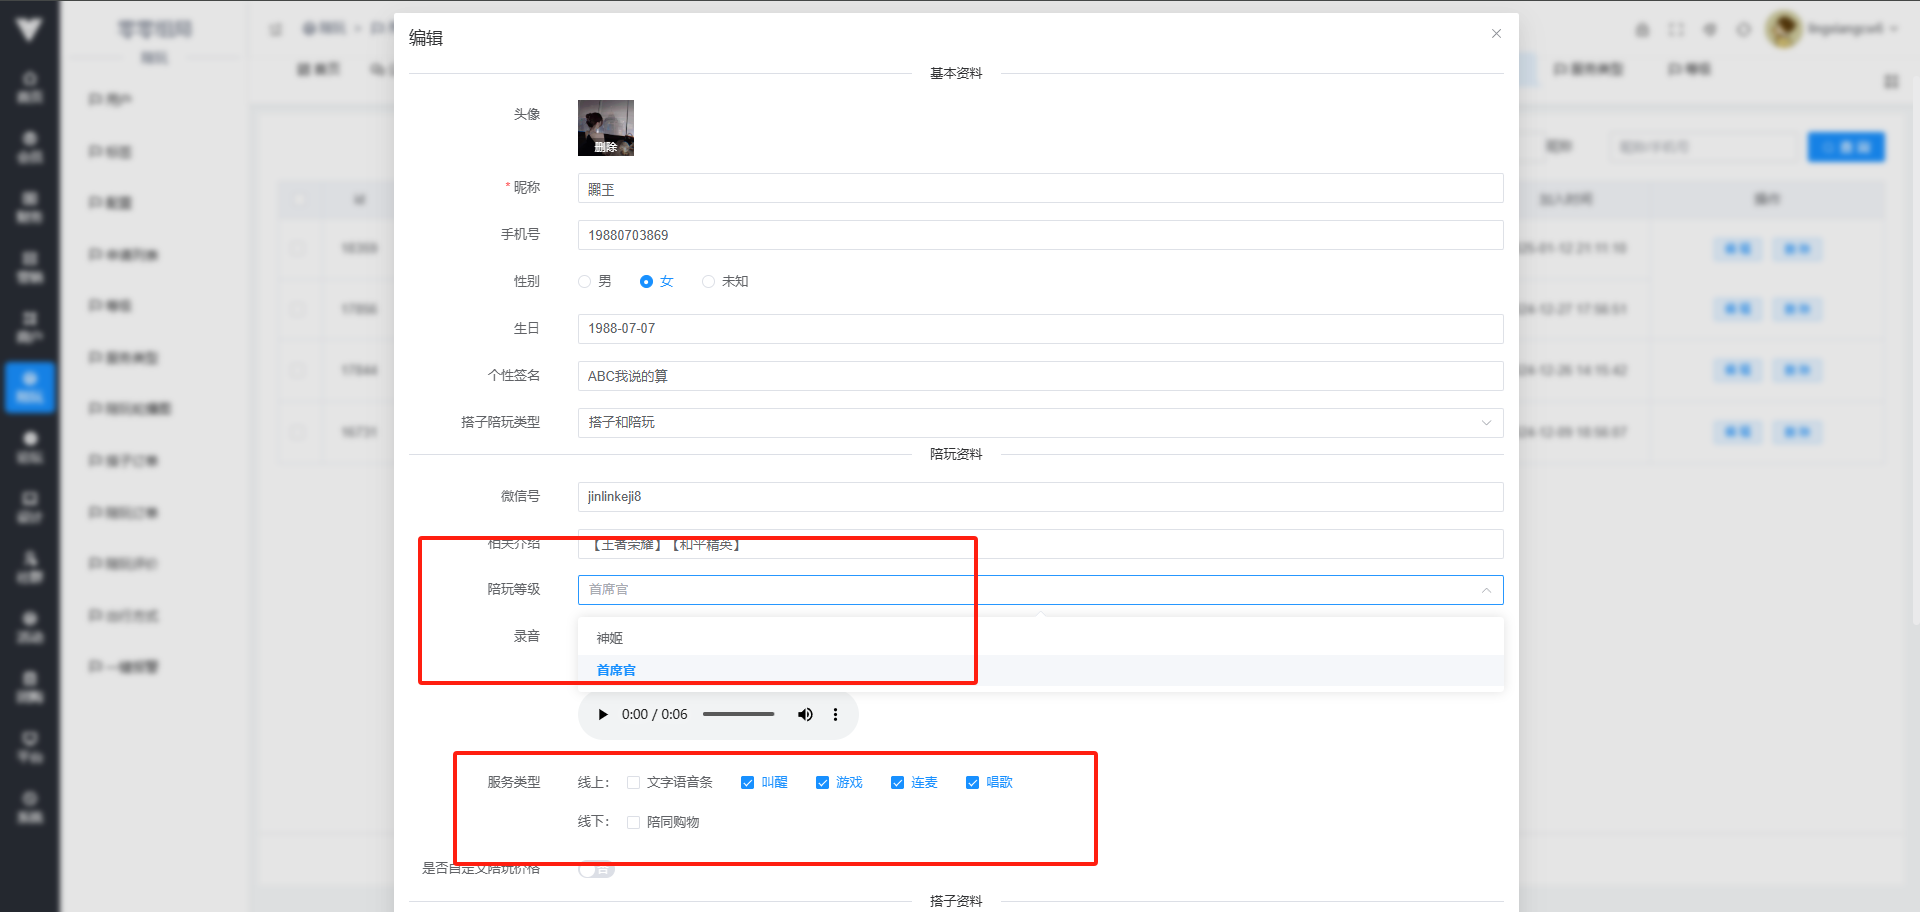Collapse the 陪玩等级 dropdown via arrow

click(x=1486, y=590)
